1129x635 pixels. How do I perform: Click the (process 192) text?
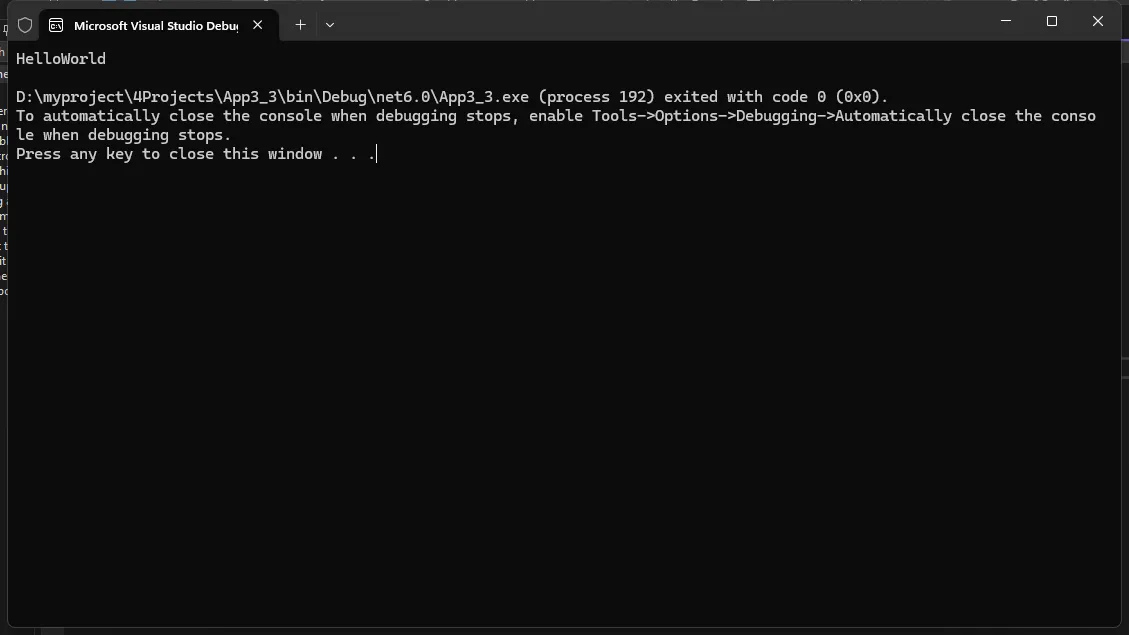pos(597,97)
